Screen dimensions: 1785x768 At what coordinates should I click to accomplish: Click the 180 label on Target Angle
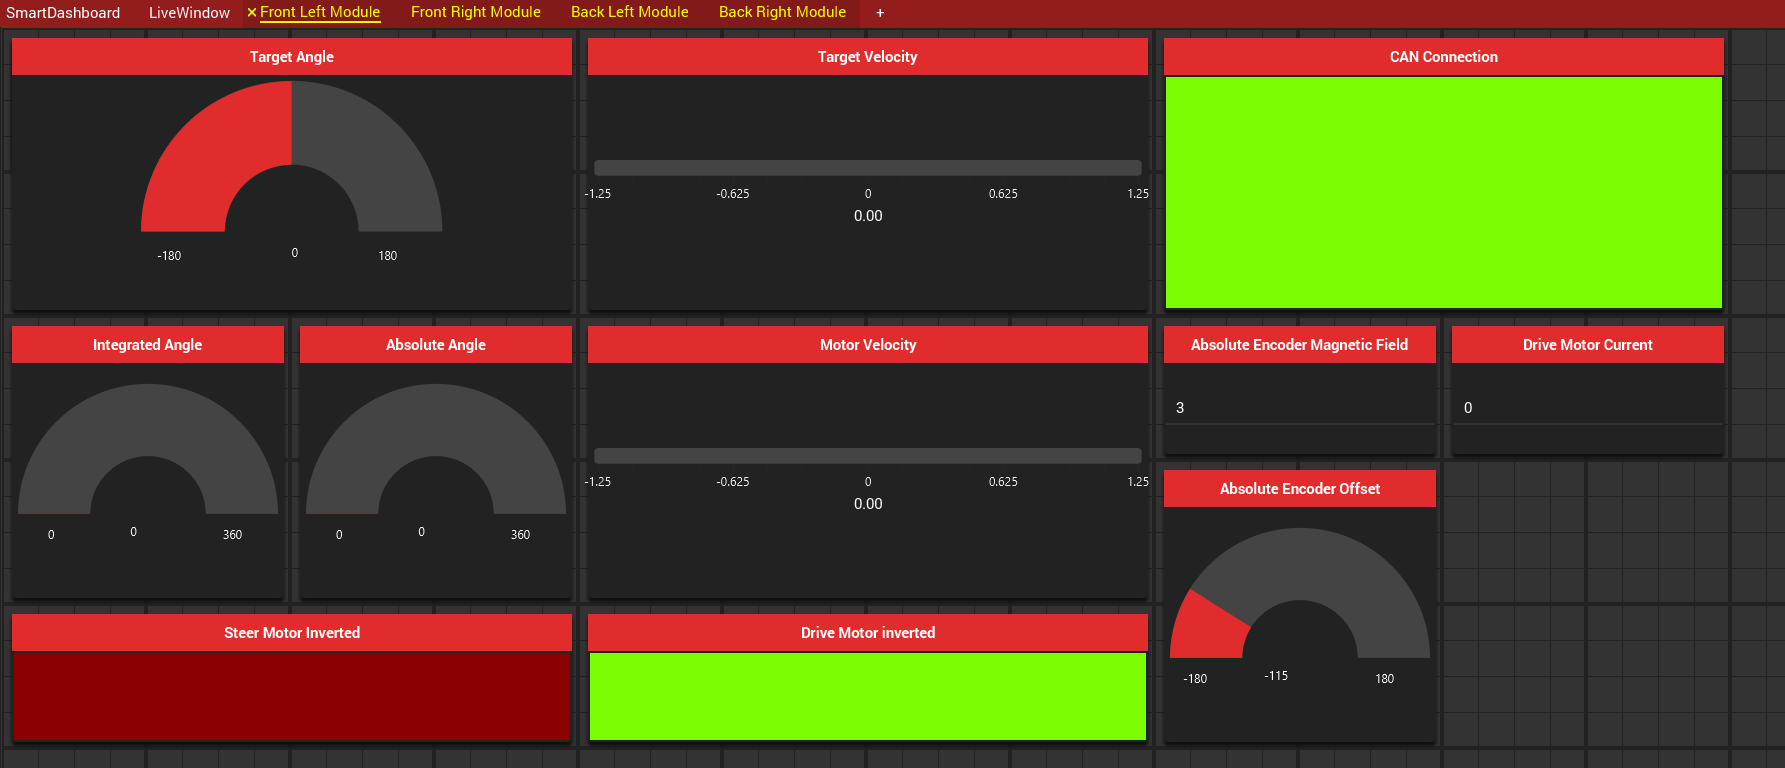click(388, 256)
